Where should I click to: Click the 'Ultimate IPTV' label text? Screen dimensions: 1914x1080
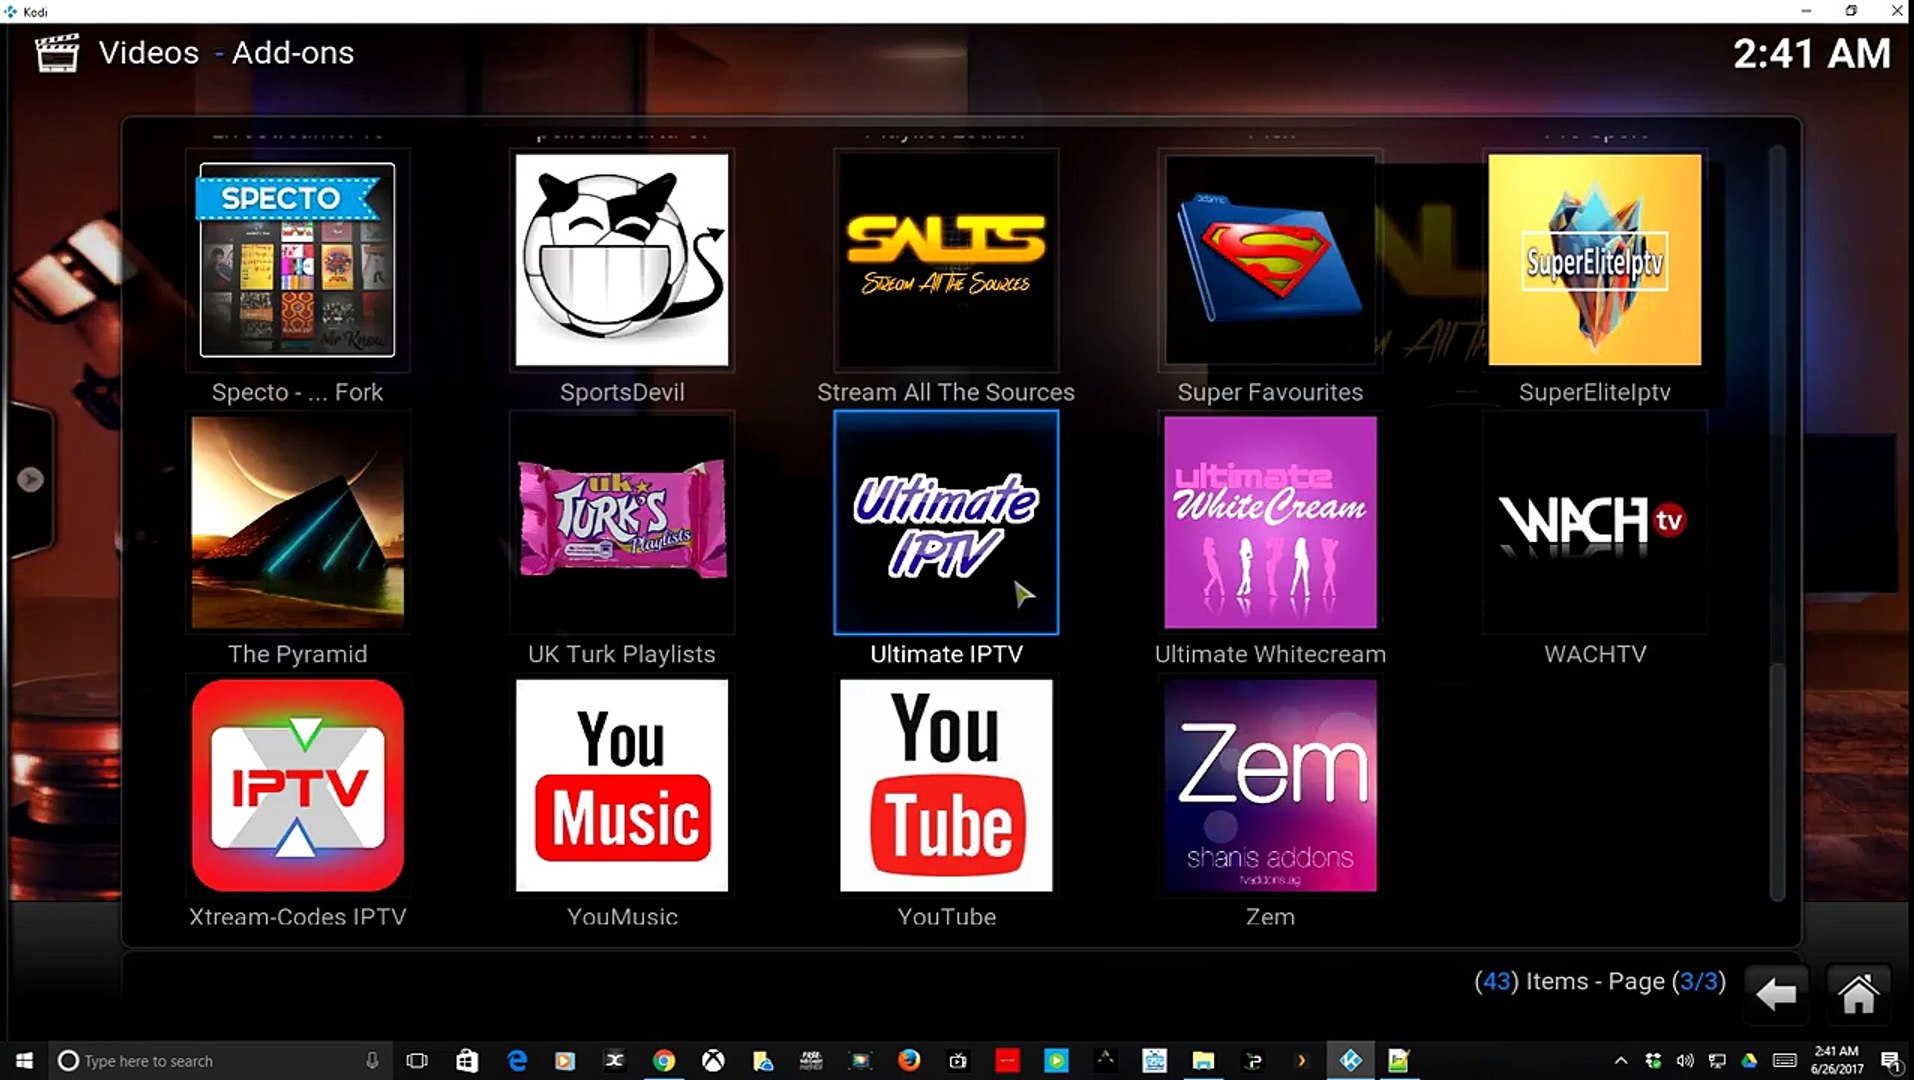point(946,654)
